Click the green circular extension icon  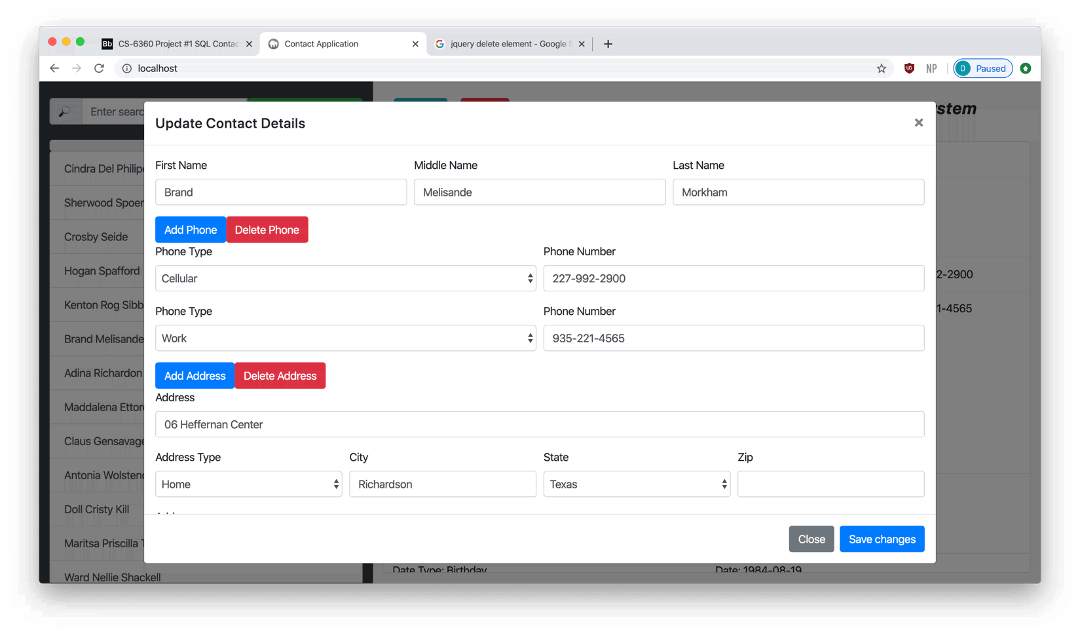[x=1024, y=68]
